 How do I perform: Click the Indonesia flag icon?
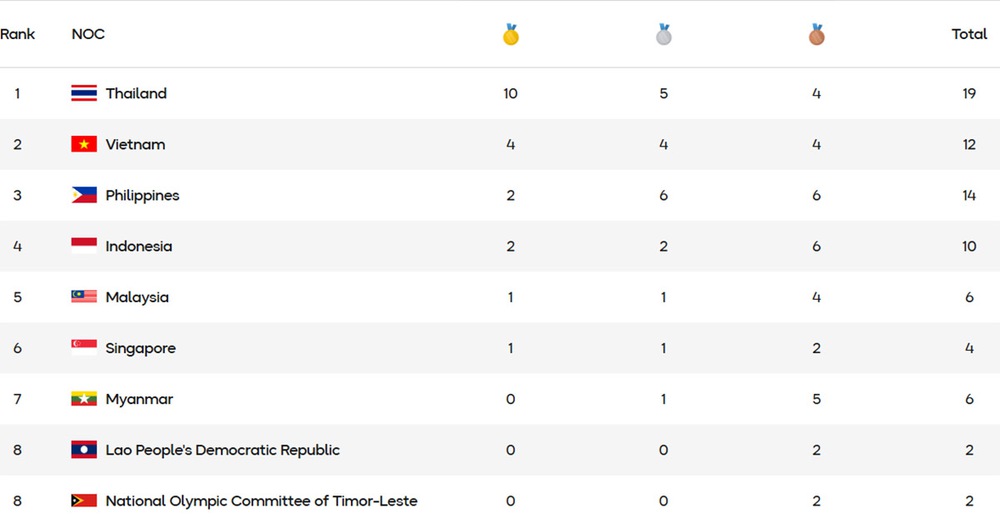point(84,247)
